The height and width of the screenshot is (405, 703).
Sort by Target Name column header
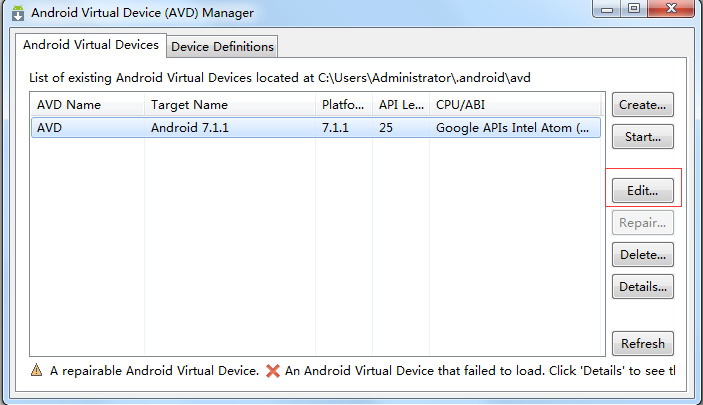(x=230, y=105)
